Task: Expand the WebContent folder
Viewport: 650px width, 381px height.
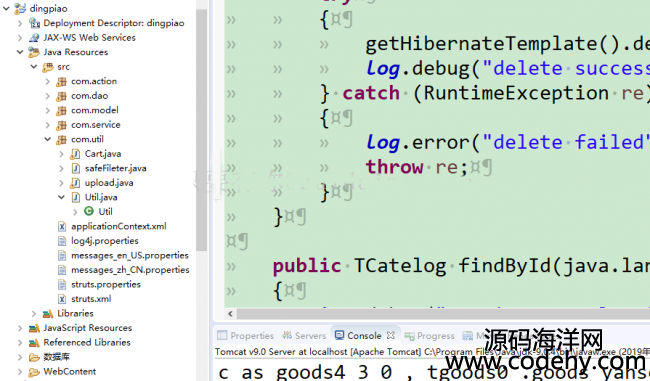Action: coord(20,371)
